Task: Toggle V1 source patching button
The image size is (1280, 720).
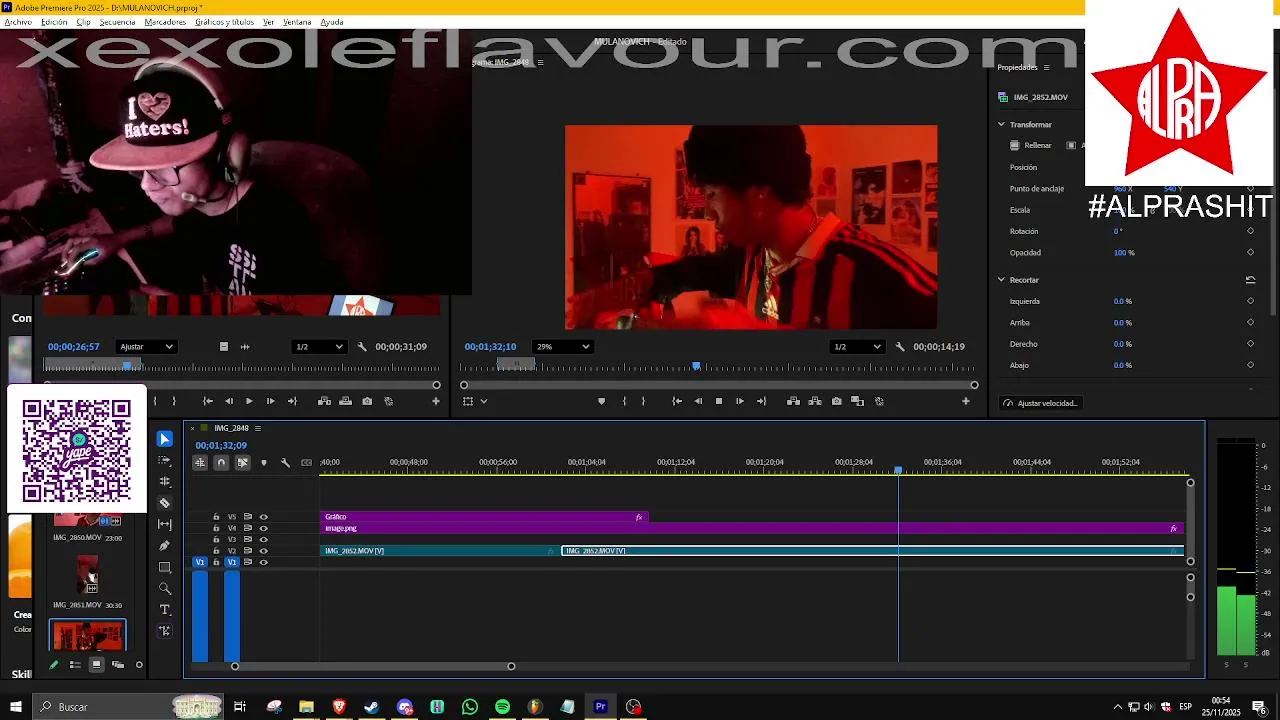Action: [x=199, y=562]
